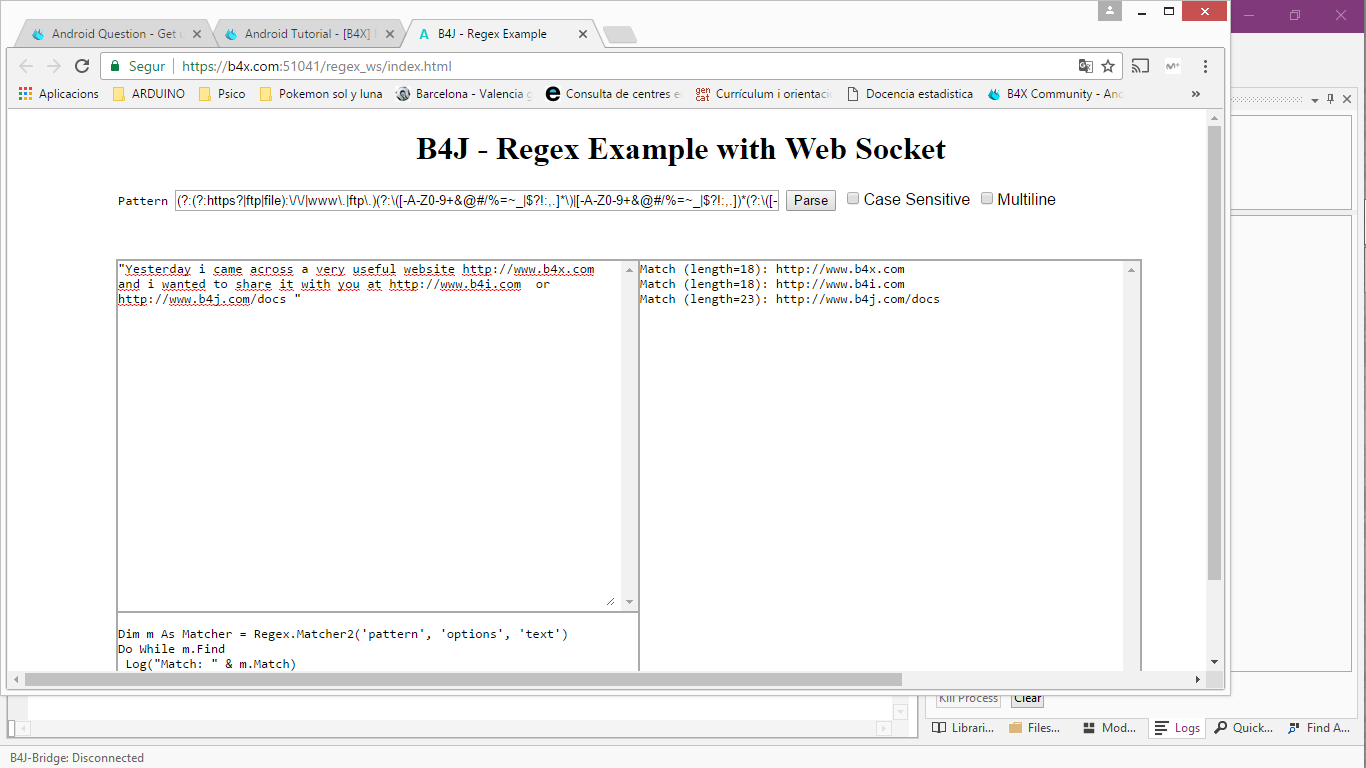Close the IDE side panel
Image resolution: width=1366 pixels, height=768 pixels.
(x=1347, y=99)
